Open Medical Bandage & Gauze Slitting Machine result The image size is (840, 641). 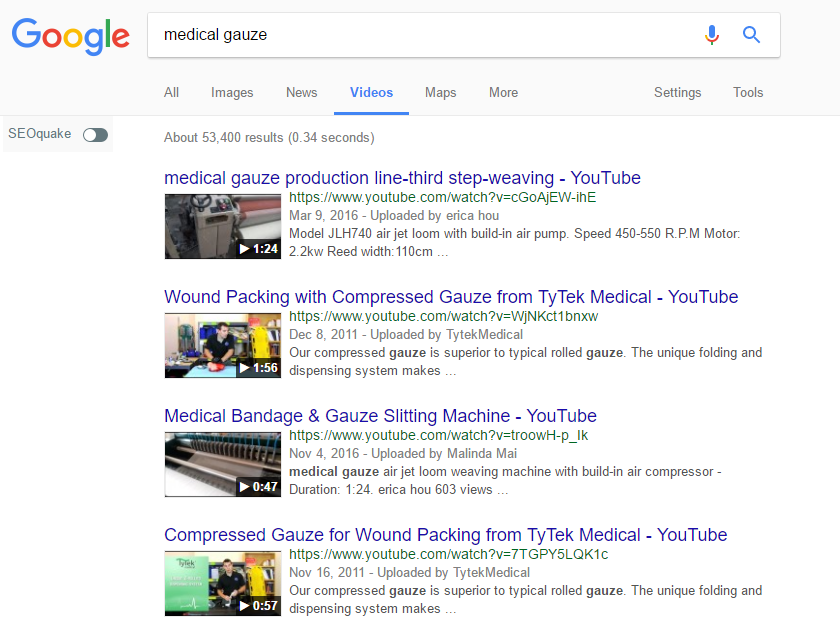[380, 416]
